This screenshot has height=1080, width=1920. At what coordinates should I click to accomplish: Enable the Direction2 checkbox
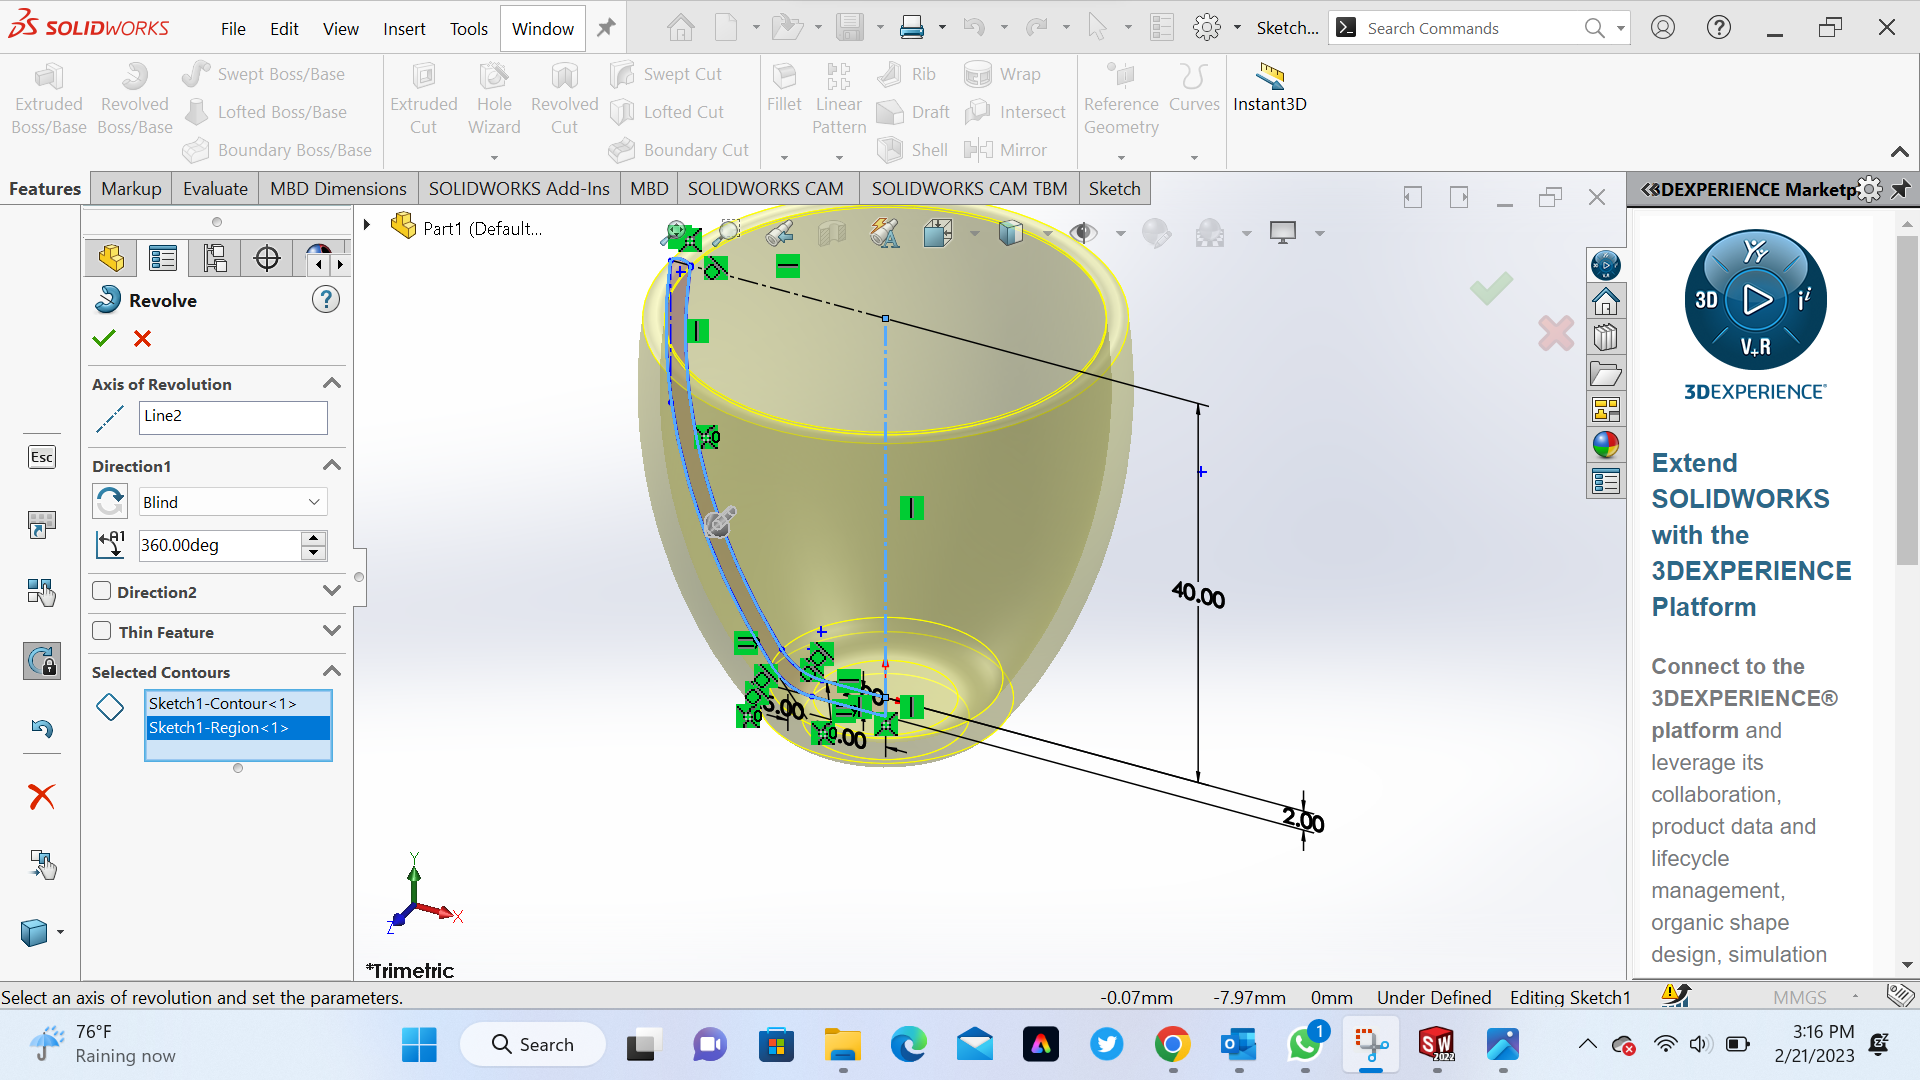point(101,591)
